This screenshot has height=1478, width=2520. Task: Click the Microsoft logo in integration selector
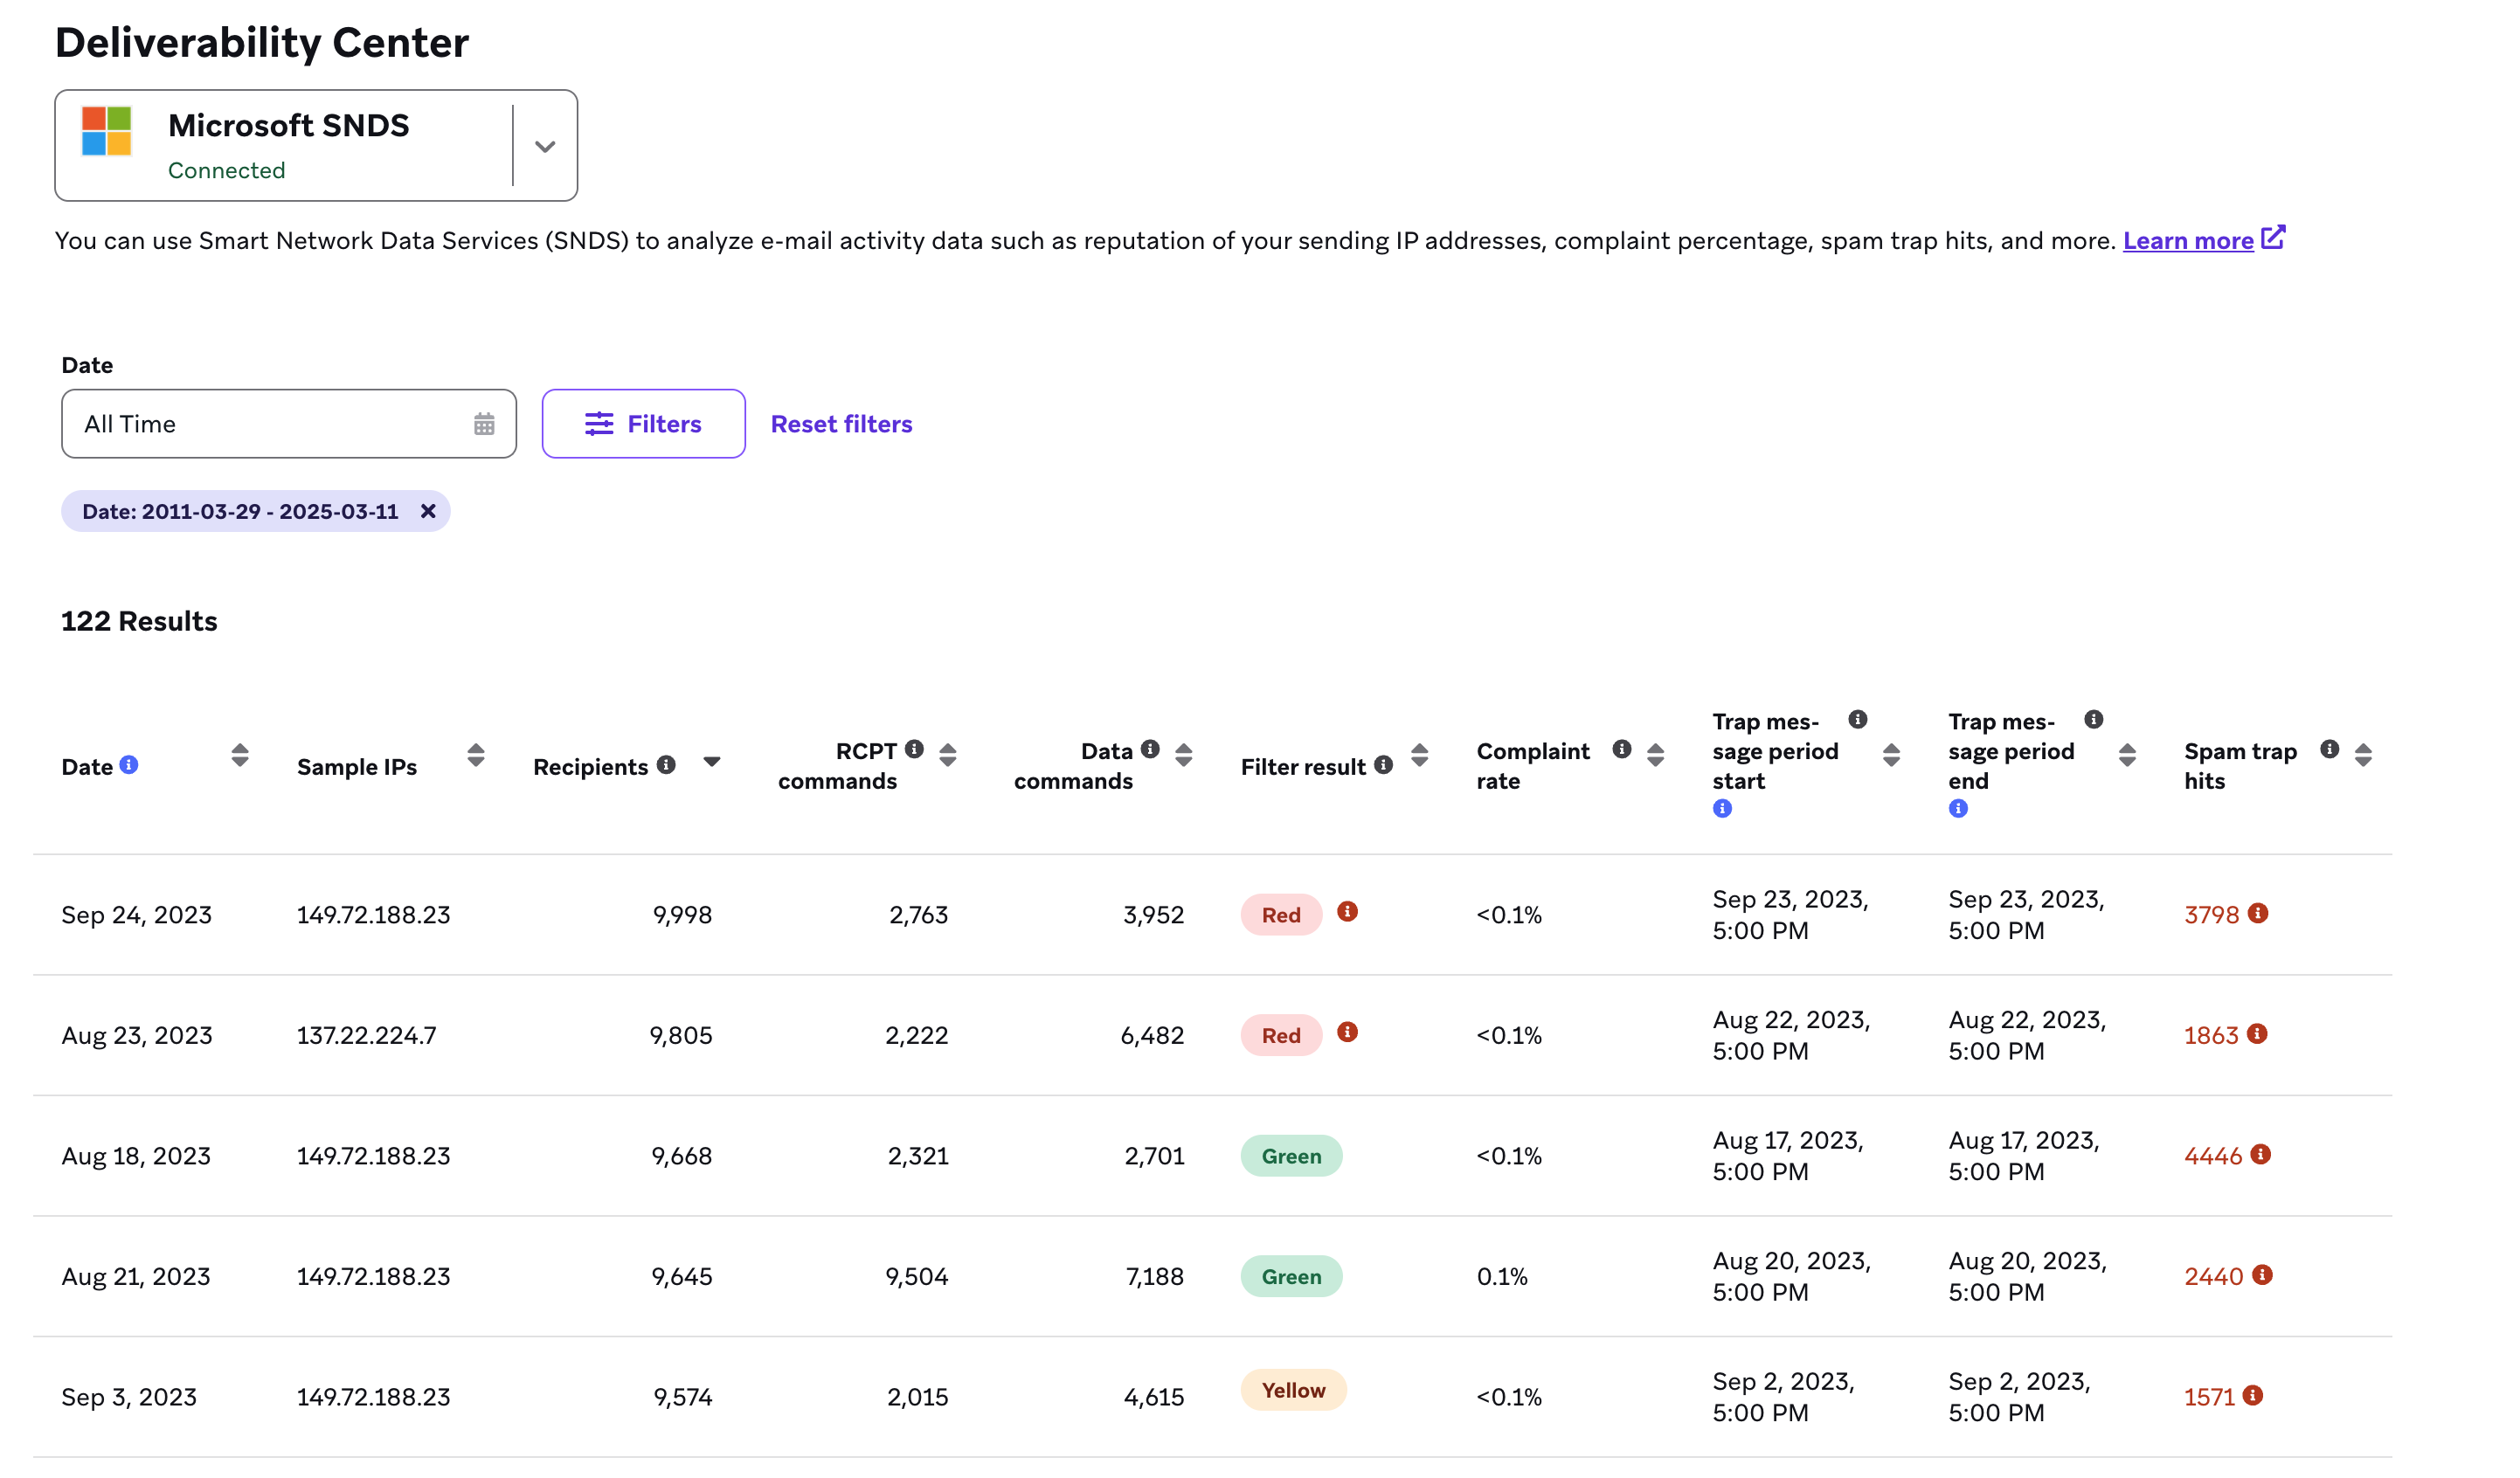tap(107, 131)
